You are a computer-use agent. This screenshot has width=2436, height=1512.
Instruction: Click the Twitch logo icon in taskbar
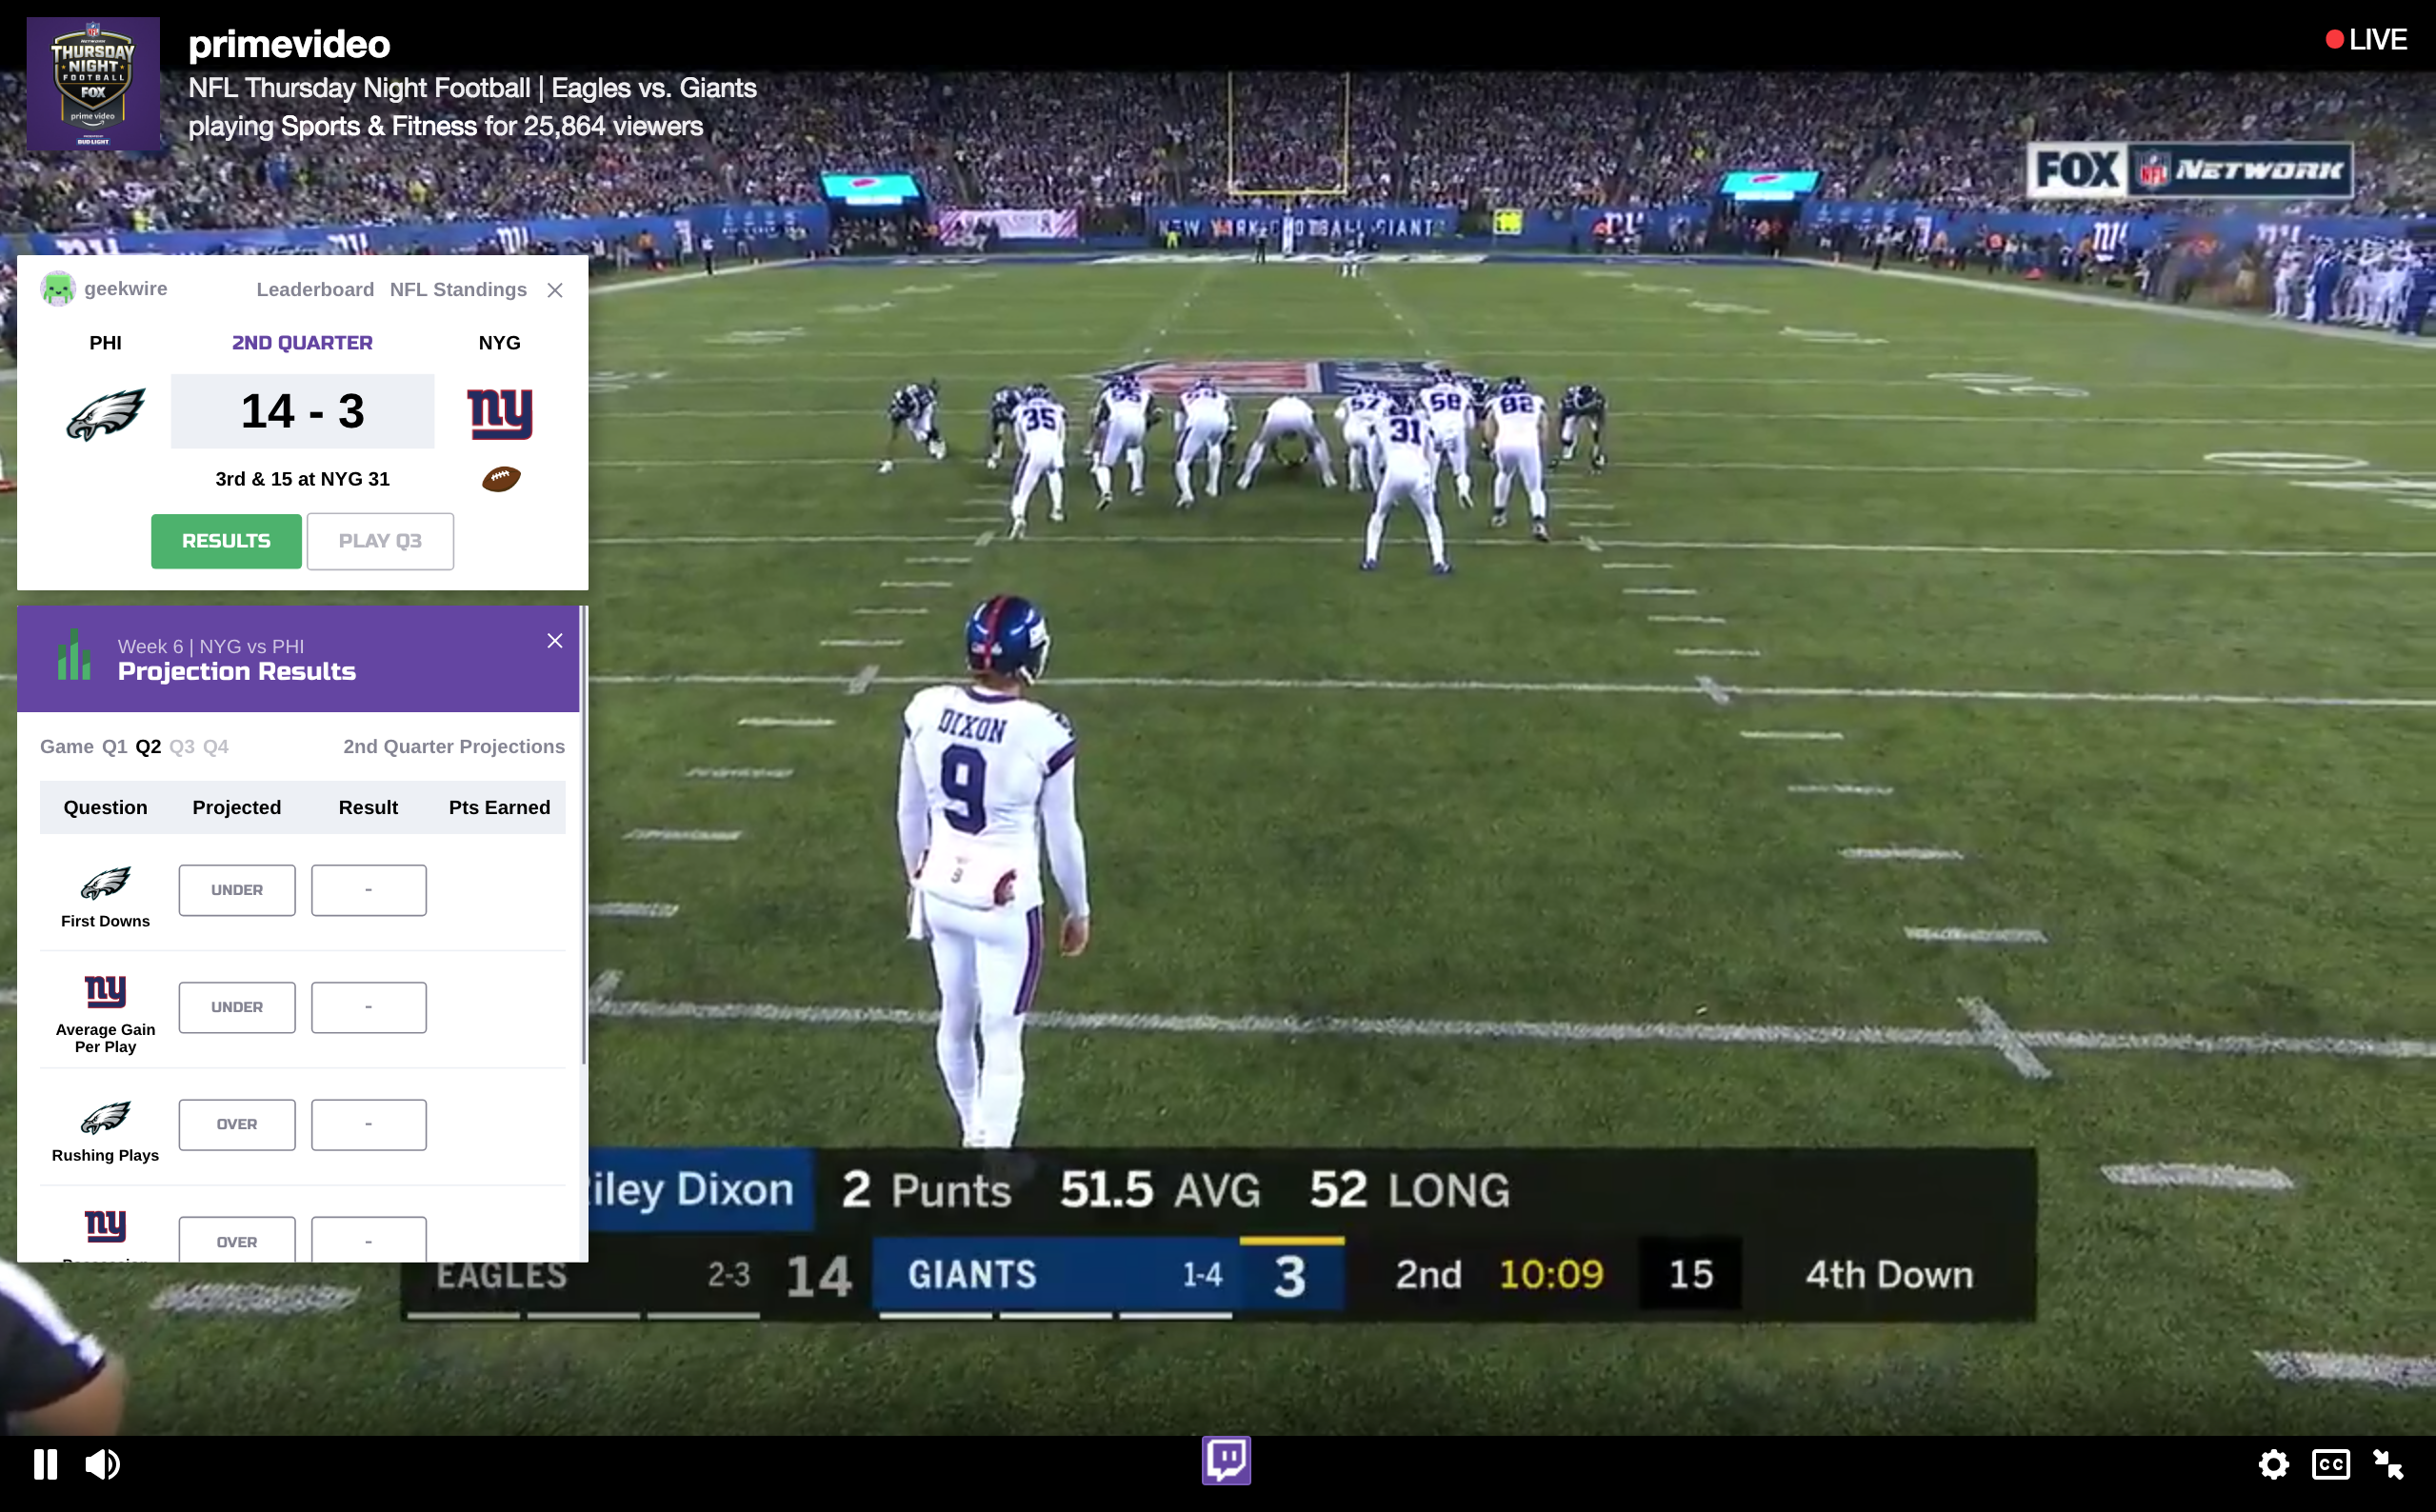[x=1228, y=1463]
